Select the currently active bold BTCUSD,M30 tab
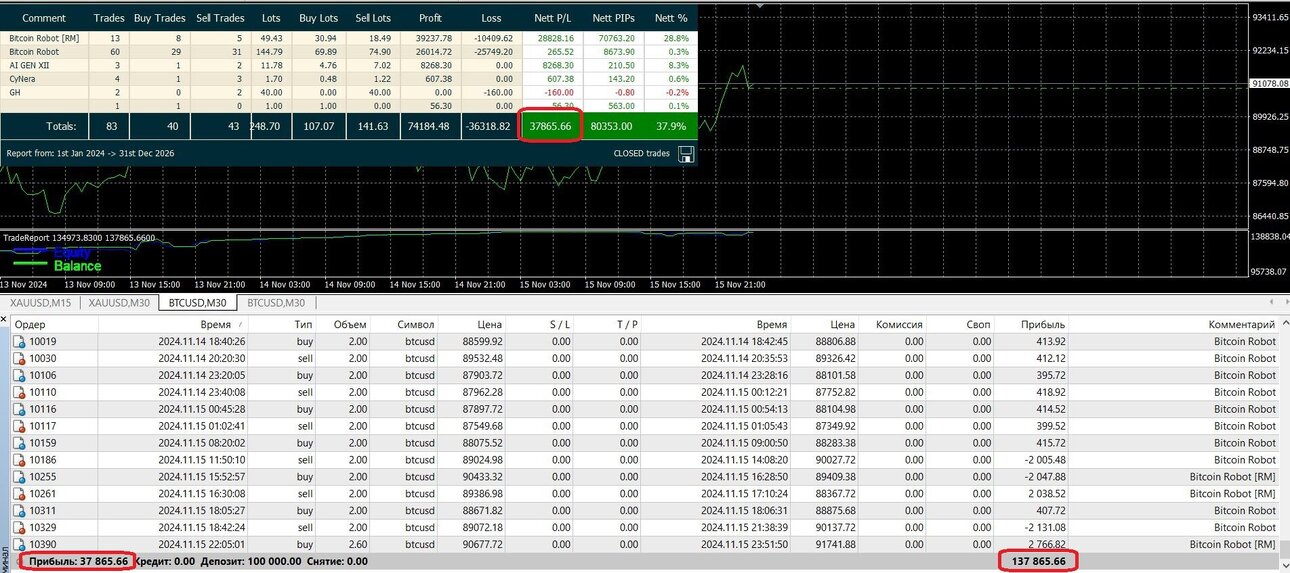This screenshot has width=1290, height=573. (x=197, y=302)
